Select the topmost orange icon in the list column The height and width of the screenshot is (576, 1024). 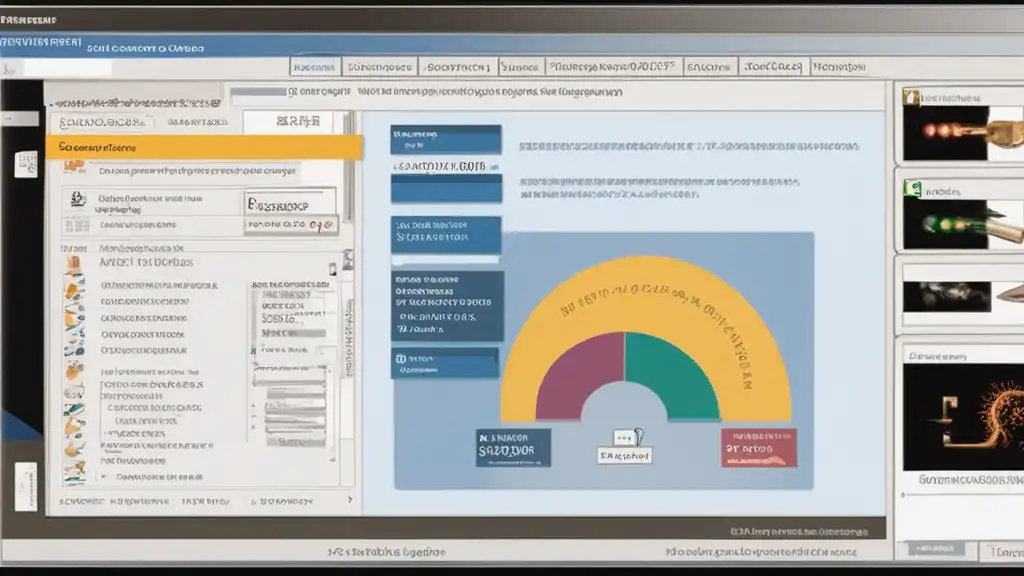point(73,264)
